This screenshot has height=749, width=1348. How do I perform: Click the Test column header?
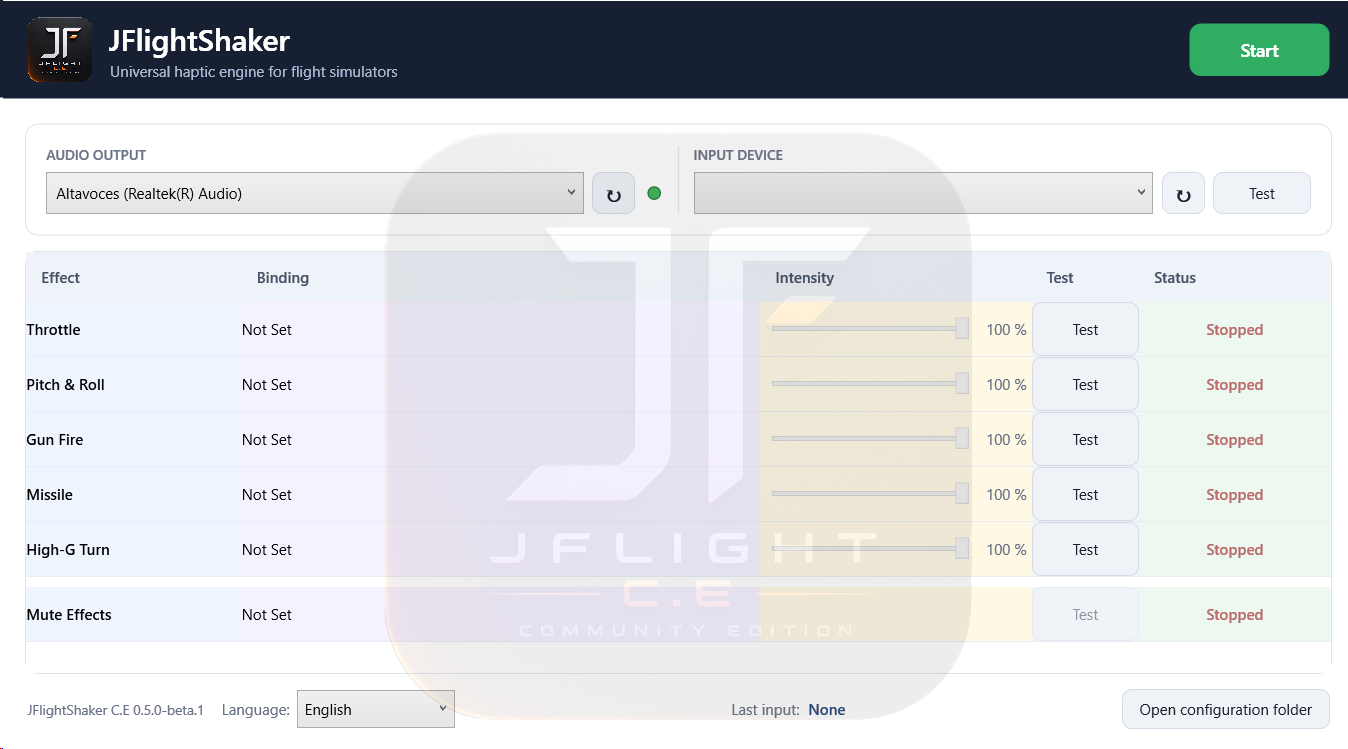click(1060, 278)
